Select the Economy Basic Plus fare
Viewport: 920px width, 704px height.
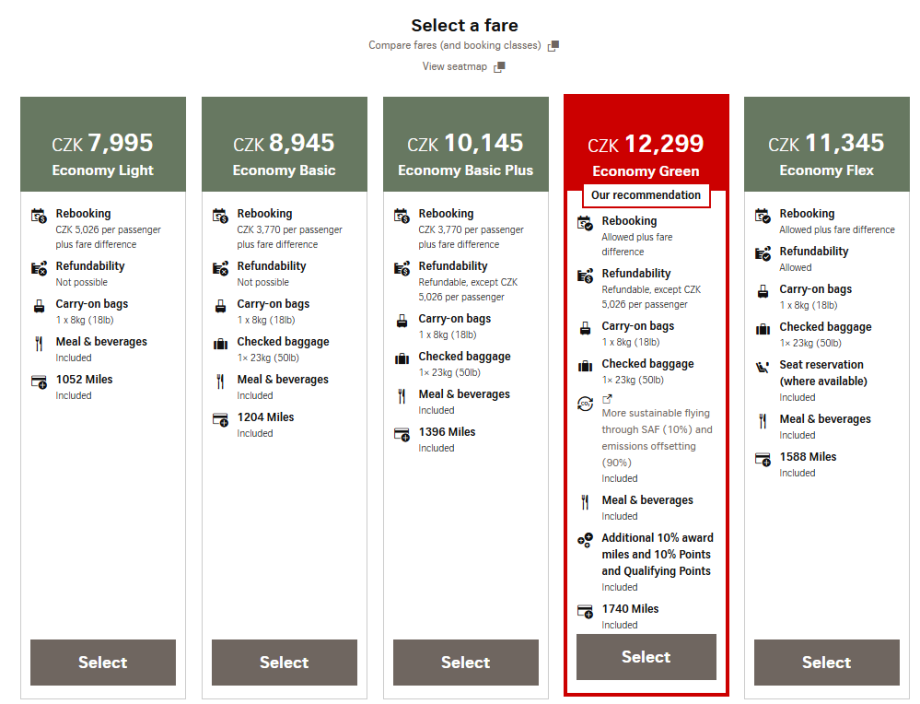pos(465,662)
